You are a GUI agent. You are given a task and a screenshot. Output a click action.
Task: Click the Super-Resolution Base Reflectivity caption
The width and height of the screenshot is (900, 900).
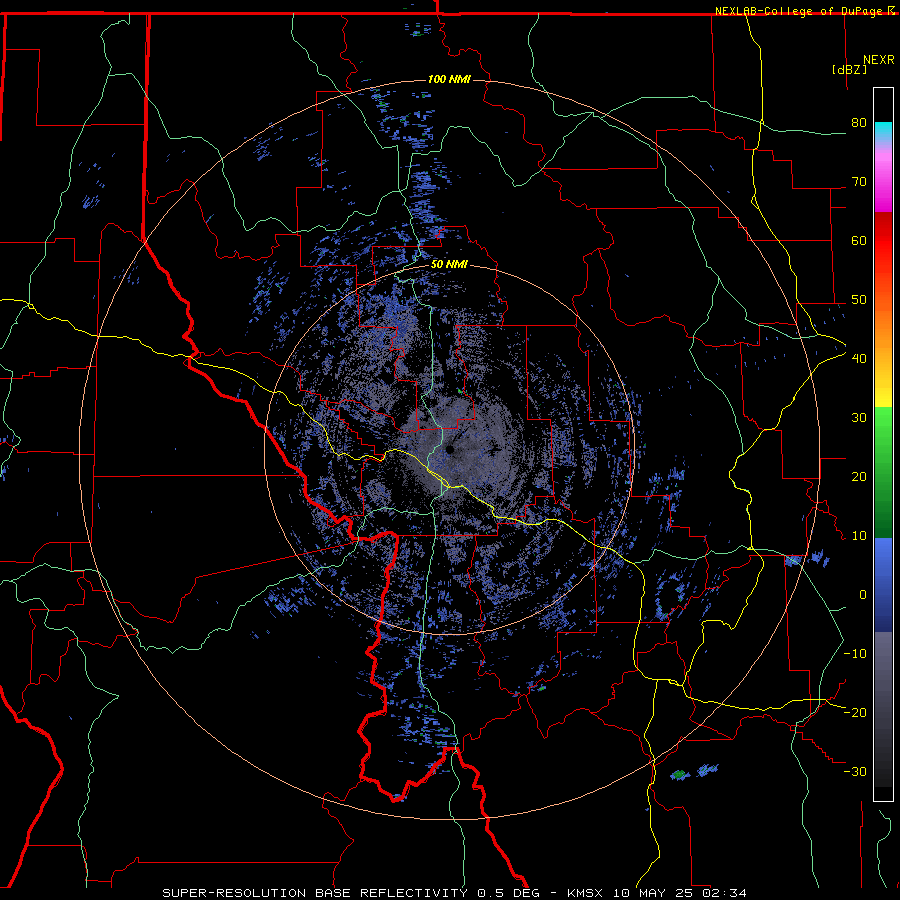[x=454, y=893]
